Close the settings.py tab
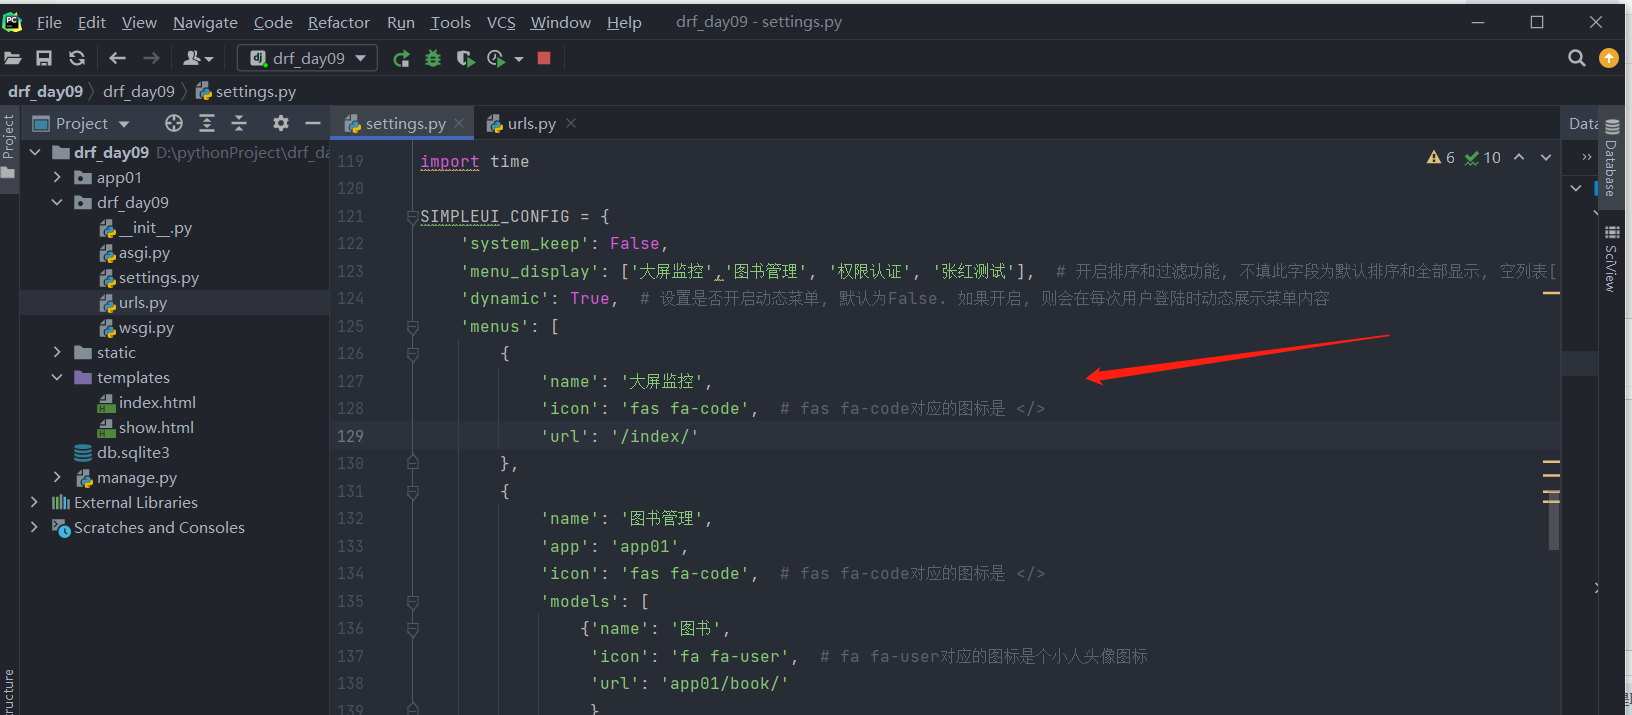The width and height of the screenshot is (1632, 715). click(x=459, y=123)
